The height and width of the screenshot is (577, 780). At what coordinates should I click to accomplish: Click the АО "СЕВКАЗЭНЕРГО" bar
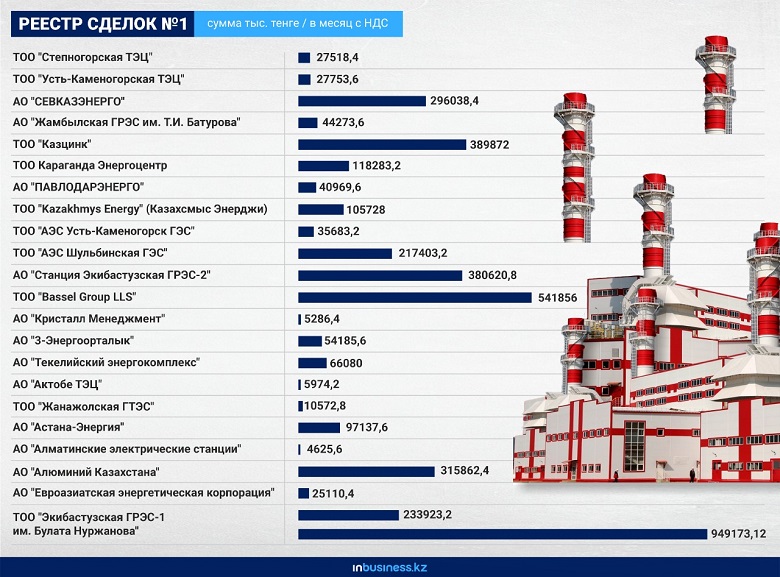(362, 101)
